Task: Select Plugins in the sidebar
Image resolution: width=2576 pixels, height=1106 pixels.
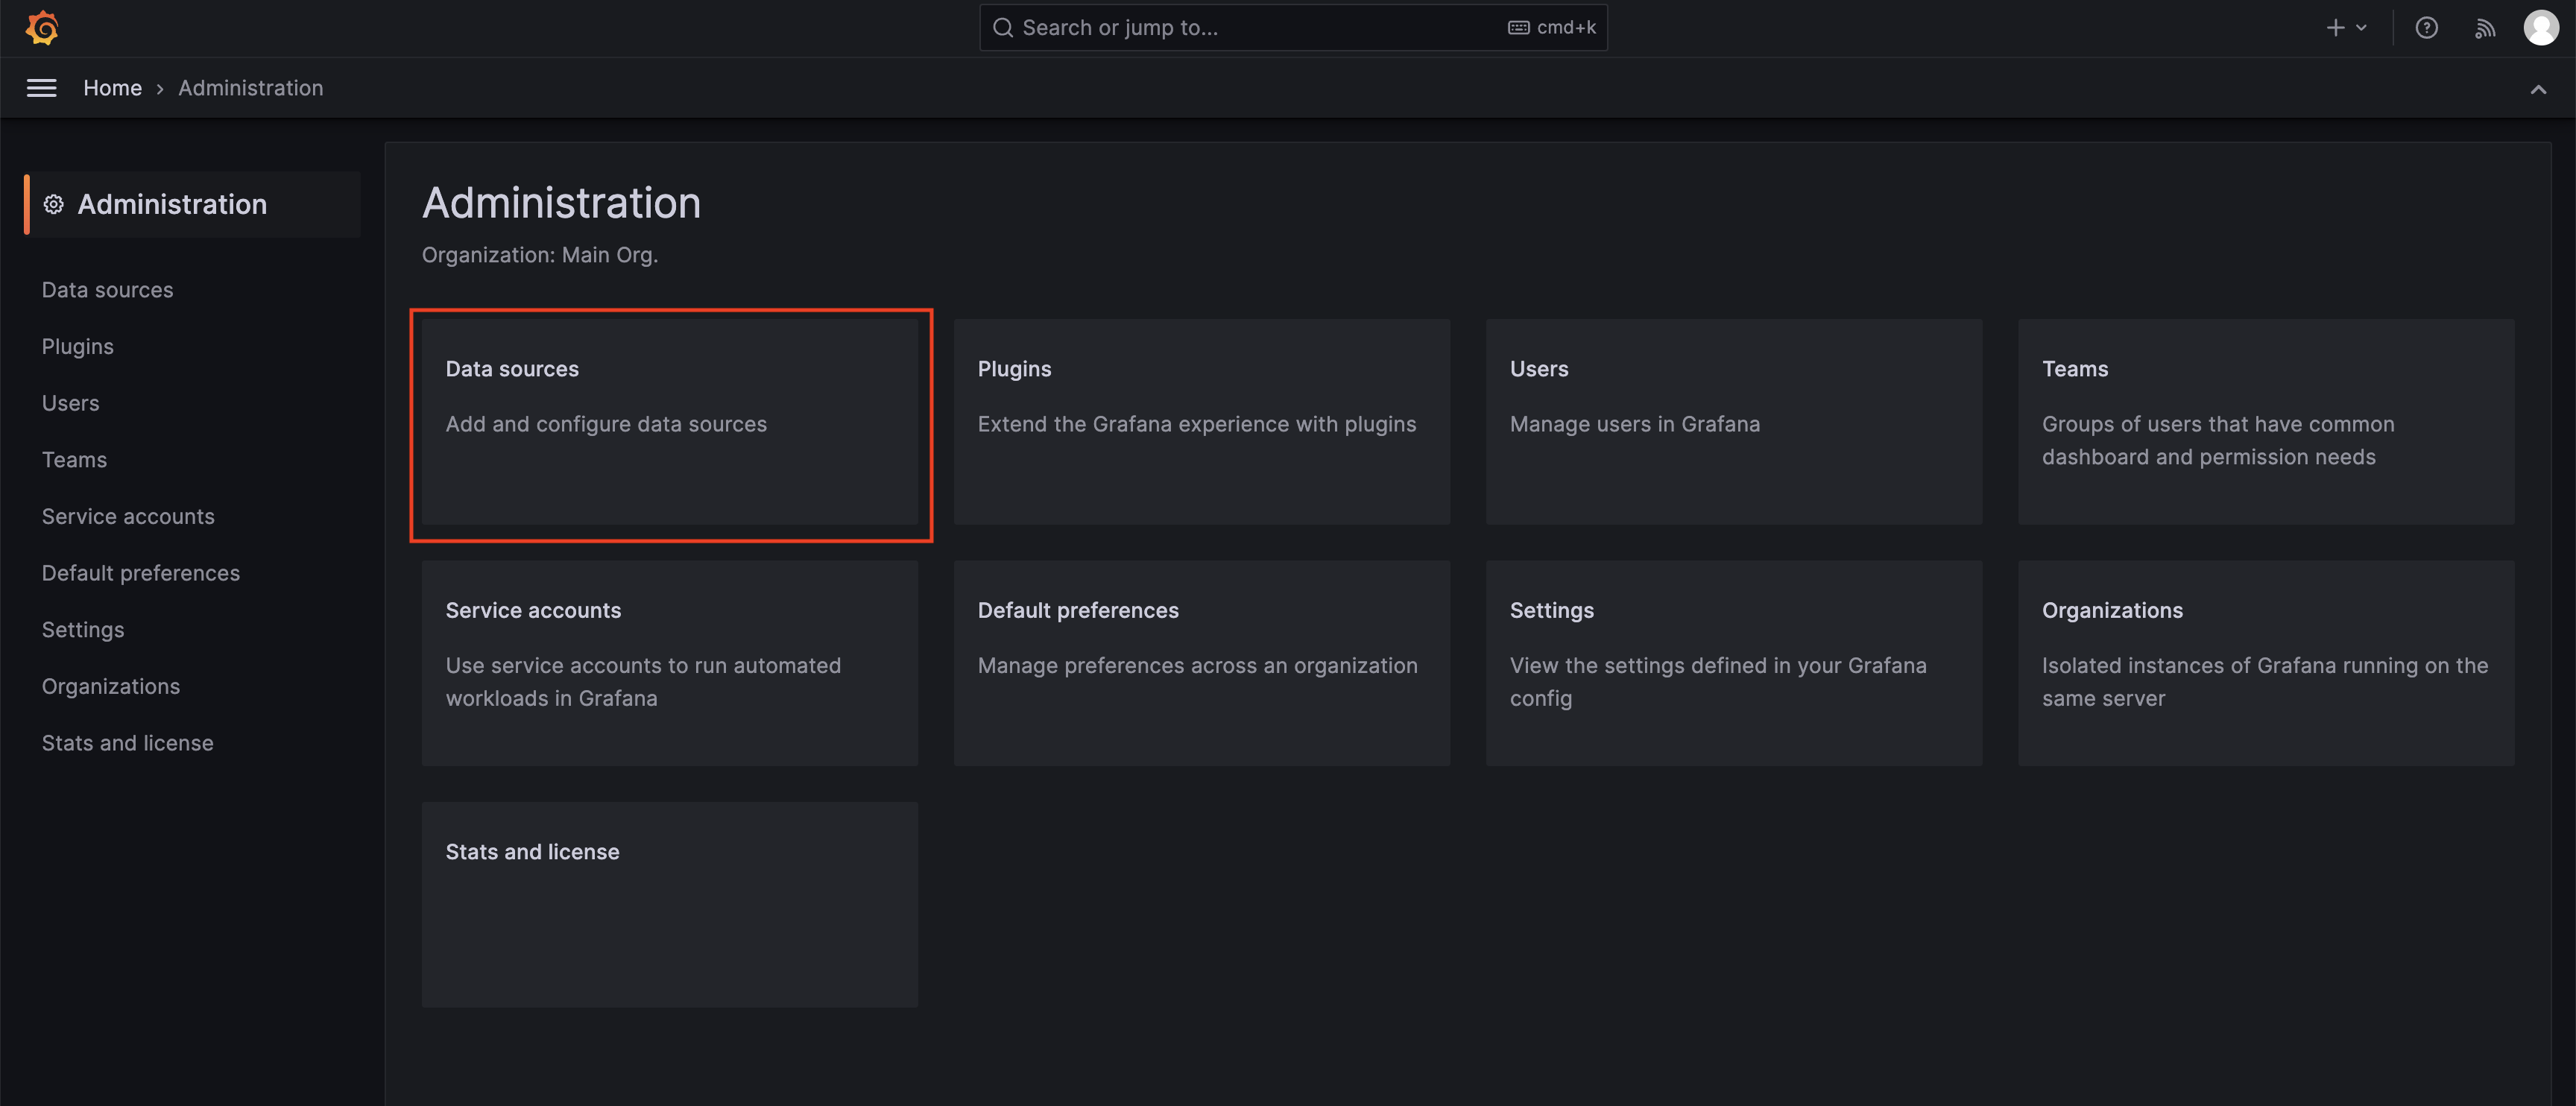Action: pyautogui.click(x=78, y=346)
